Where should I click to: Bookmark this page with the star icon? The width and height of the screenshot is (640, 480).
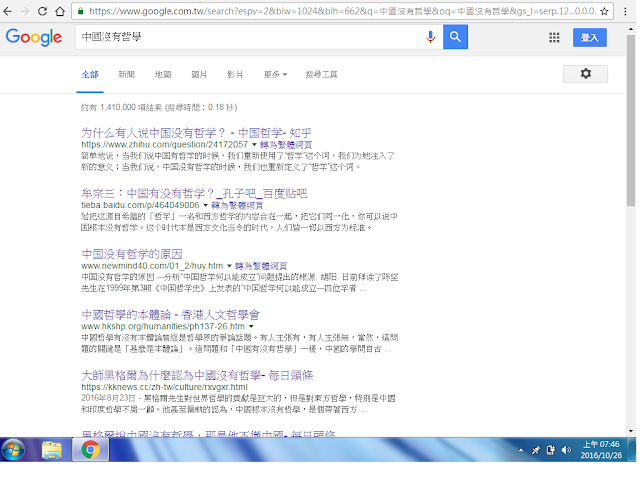(604, 11)
